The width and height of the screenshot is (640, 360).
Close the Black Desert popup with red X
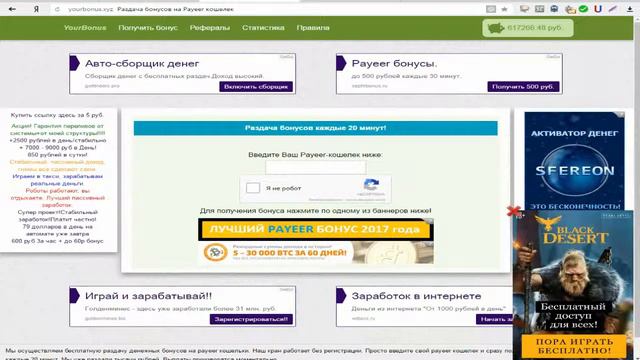coord(513,211)
